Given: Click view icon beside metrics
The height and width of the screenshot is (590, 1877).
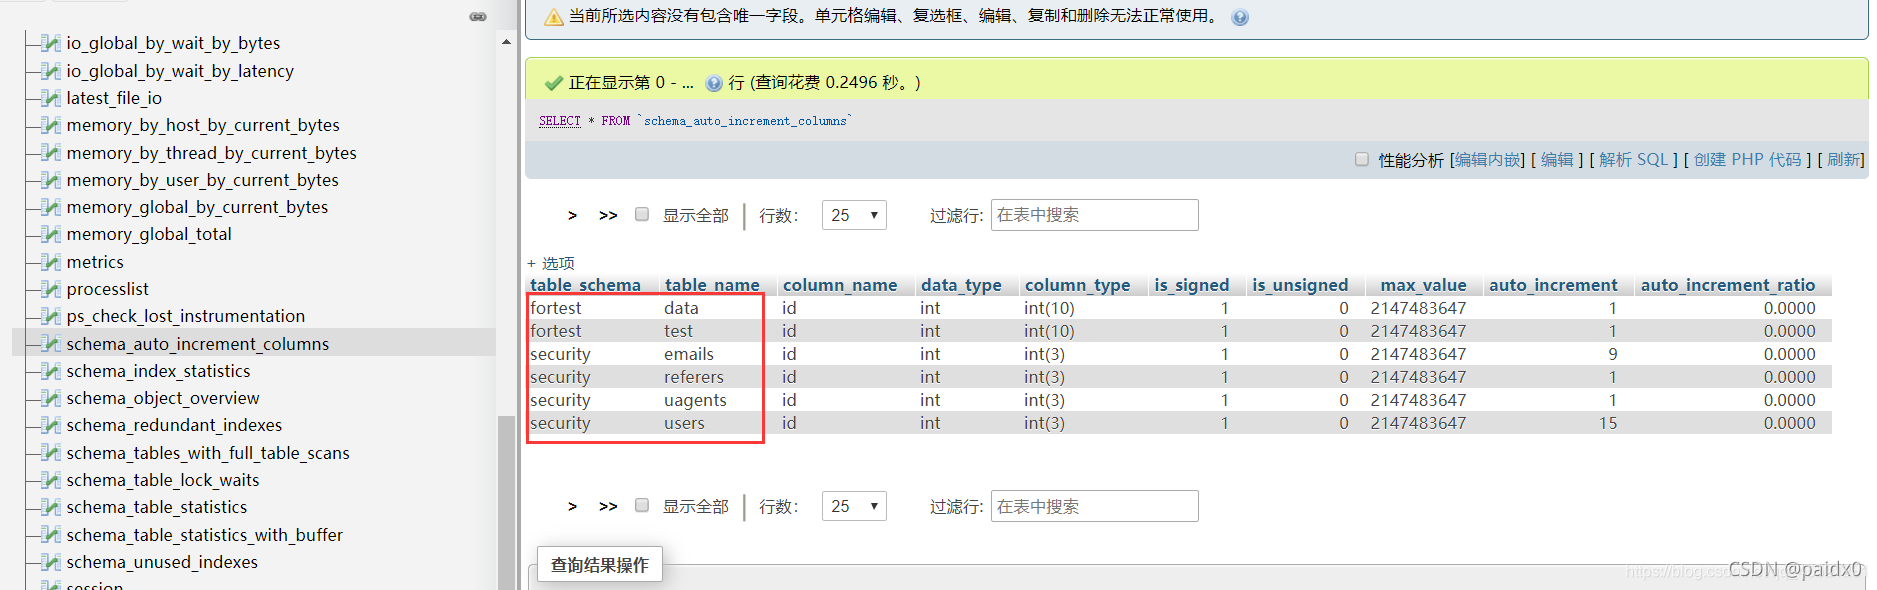Looking at the screenshot, I should point(51,262).
